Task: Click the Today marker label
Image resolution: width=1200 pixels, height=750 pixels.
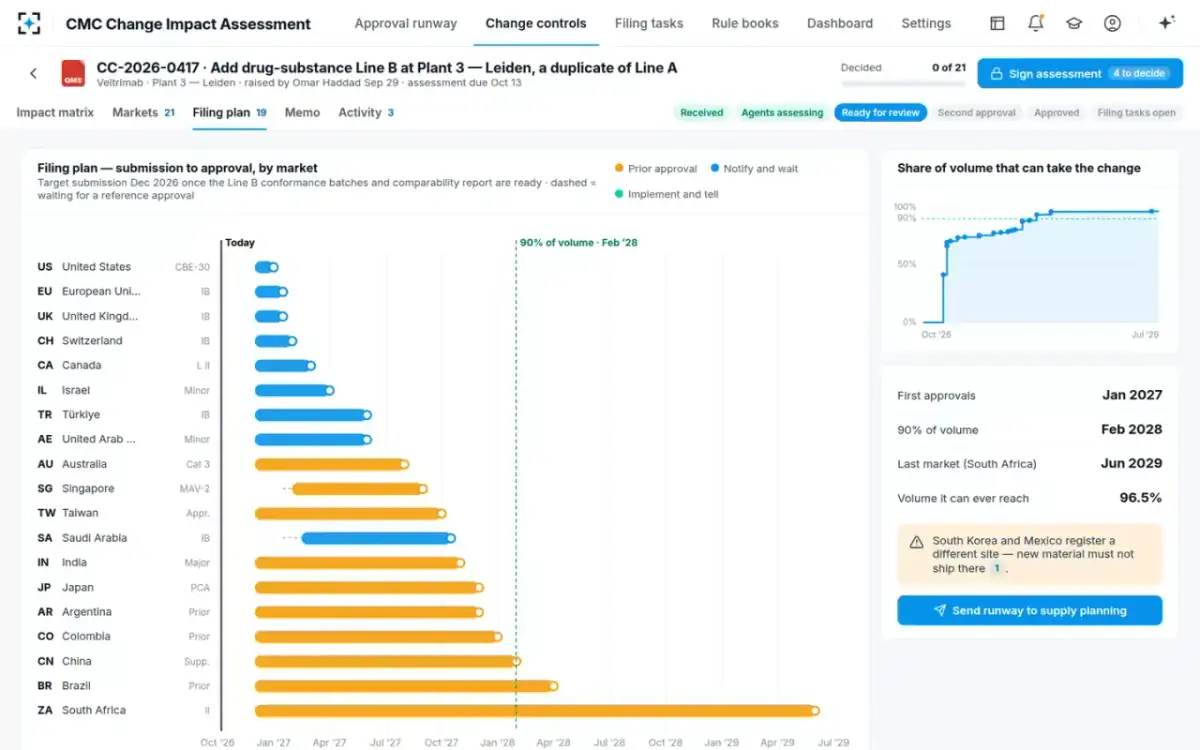Action: [240, 243]
